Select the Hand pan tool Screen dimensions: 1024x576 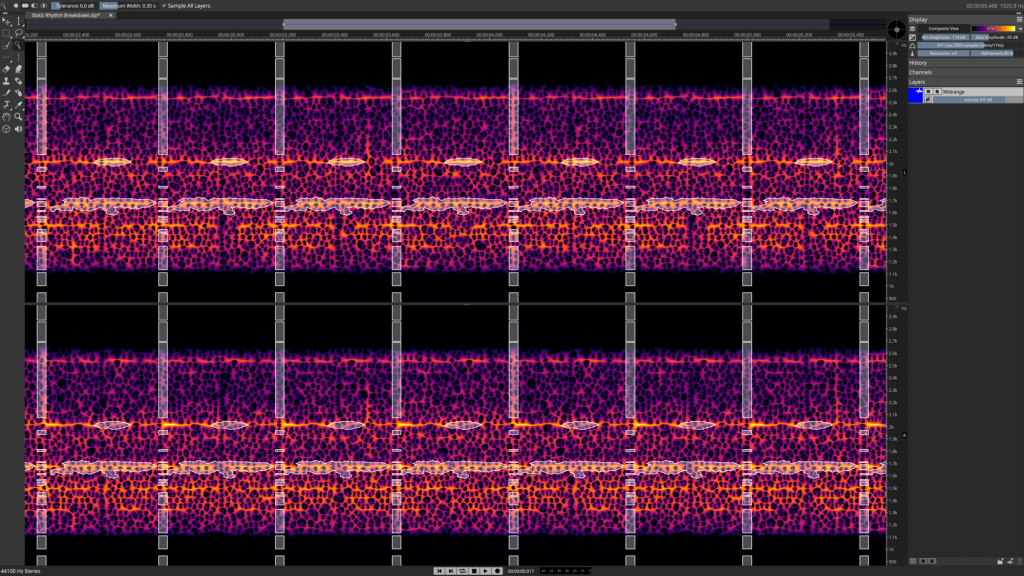click(7, 117)
